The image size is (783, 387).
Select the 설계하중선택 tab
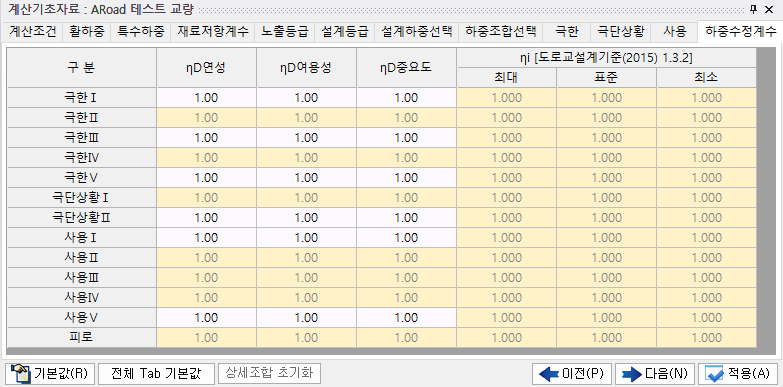pyautogui.click(x=416, y=32)
